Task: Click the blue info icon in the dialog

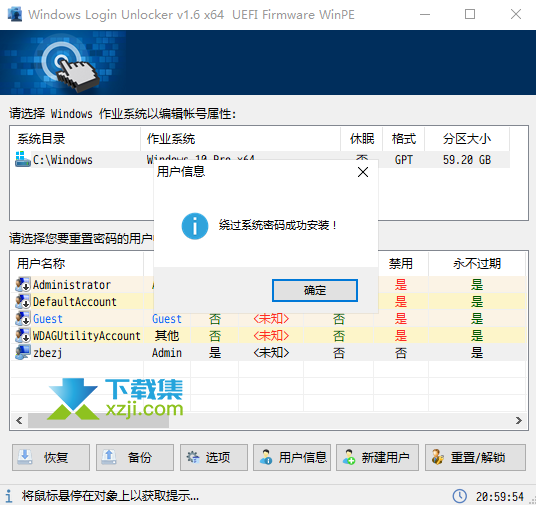Action: coord(195,226)
